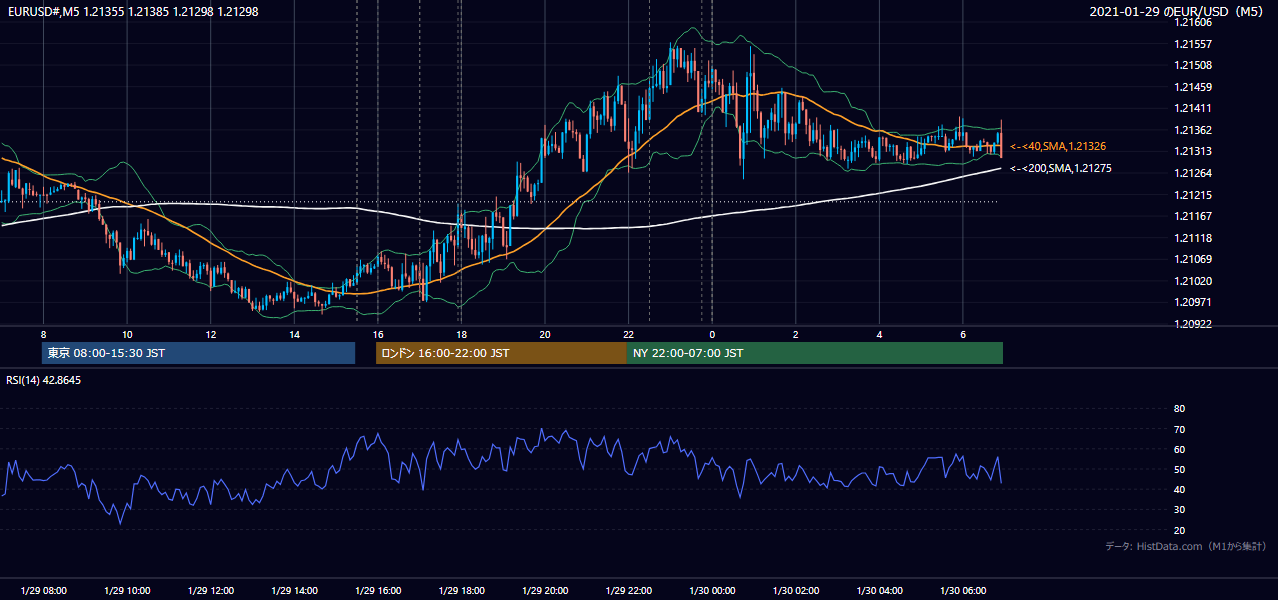Screen dimensions: 1278x600
Task: Click the RSI 60 level label
Action: pyautogui.click(x=1179, y=450)
